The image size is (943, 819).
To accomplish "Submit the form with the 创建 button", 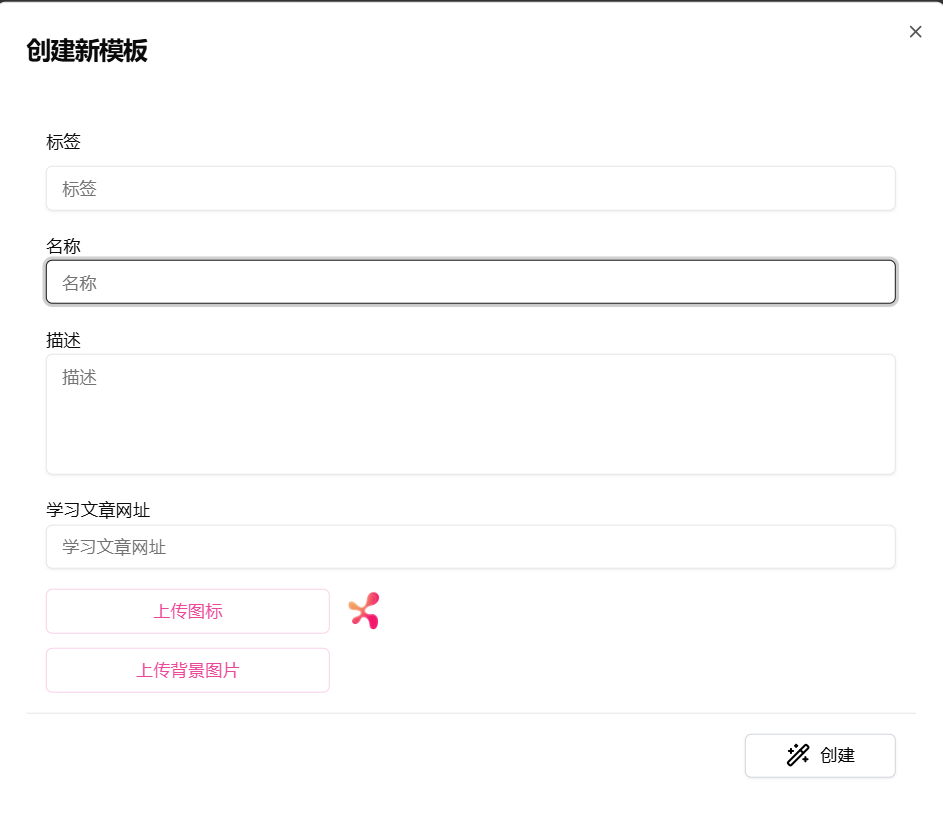I will (x=820, y=755).
